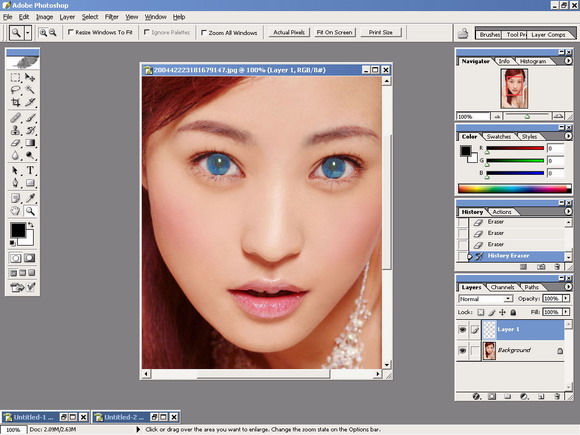Image resolution: width=580 pixels, height=435 pixels.
Task: Click the delete layer trash icon
Action: pos(557,397)
